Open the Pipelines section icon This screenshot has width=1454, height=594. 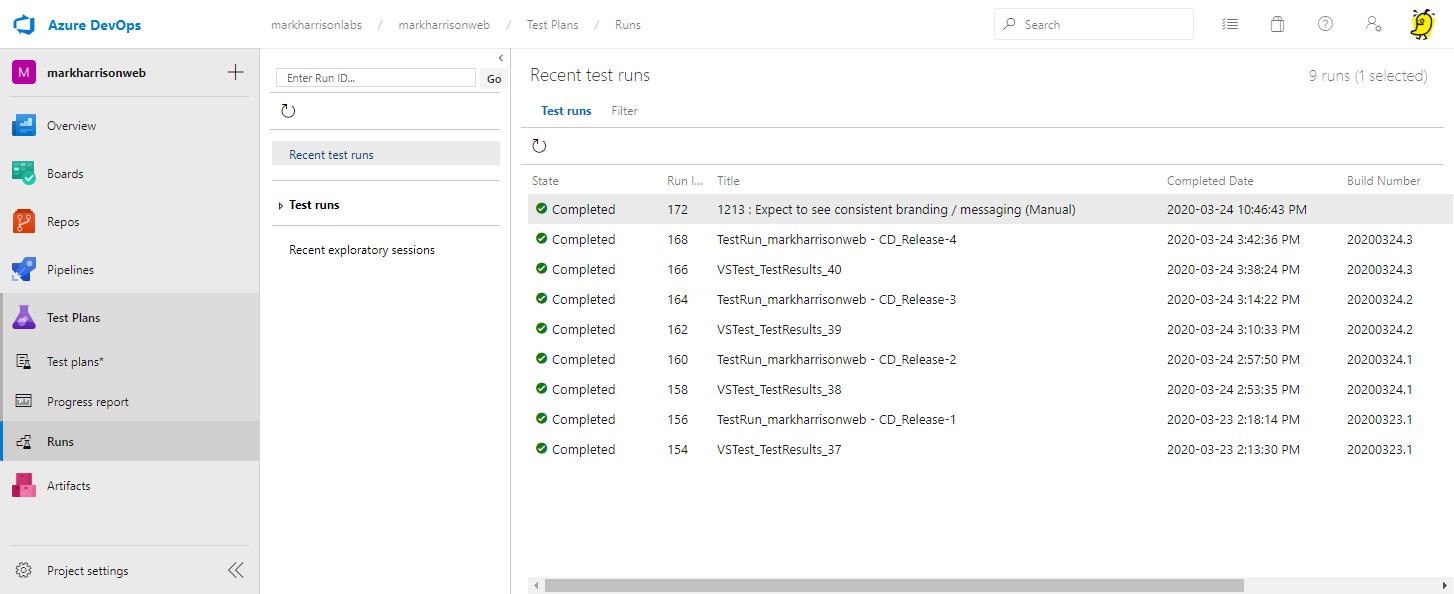pyautogui.click(x=24, y=270)
